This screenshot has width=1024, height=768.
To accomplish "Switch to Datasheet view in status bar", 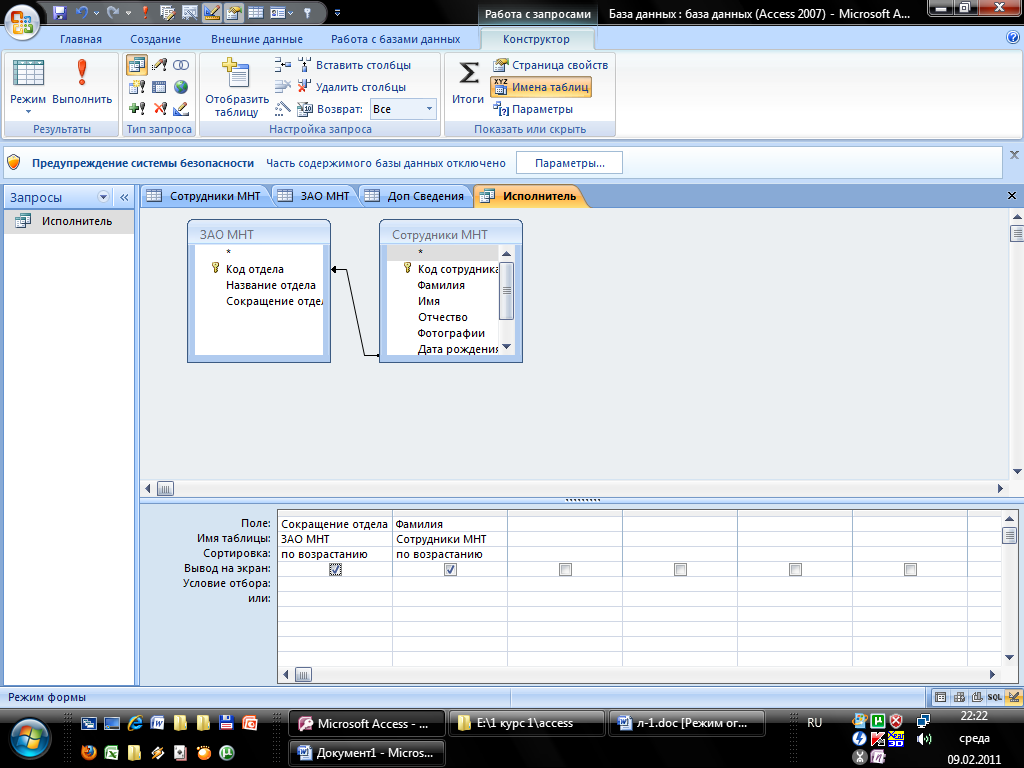I will 940,697.
